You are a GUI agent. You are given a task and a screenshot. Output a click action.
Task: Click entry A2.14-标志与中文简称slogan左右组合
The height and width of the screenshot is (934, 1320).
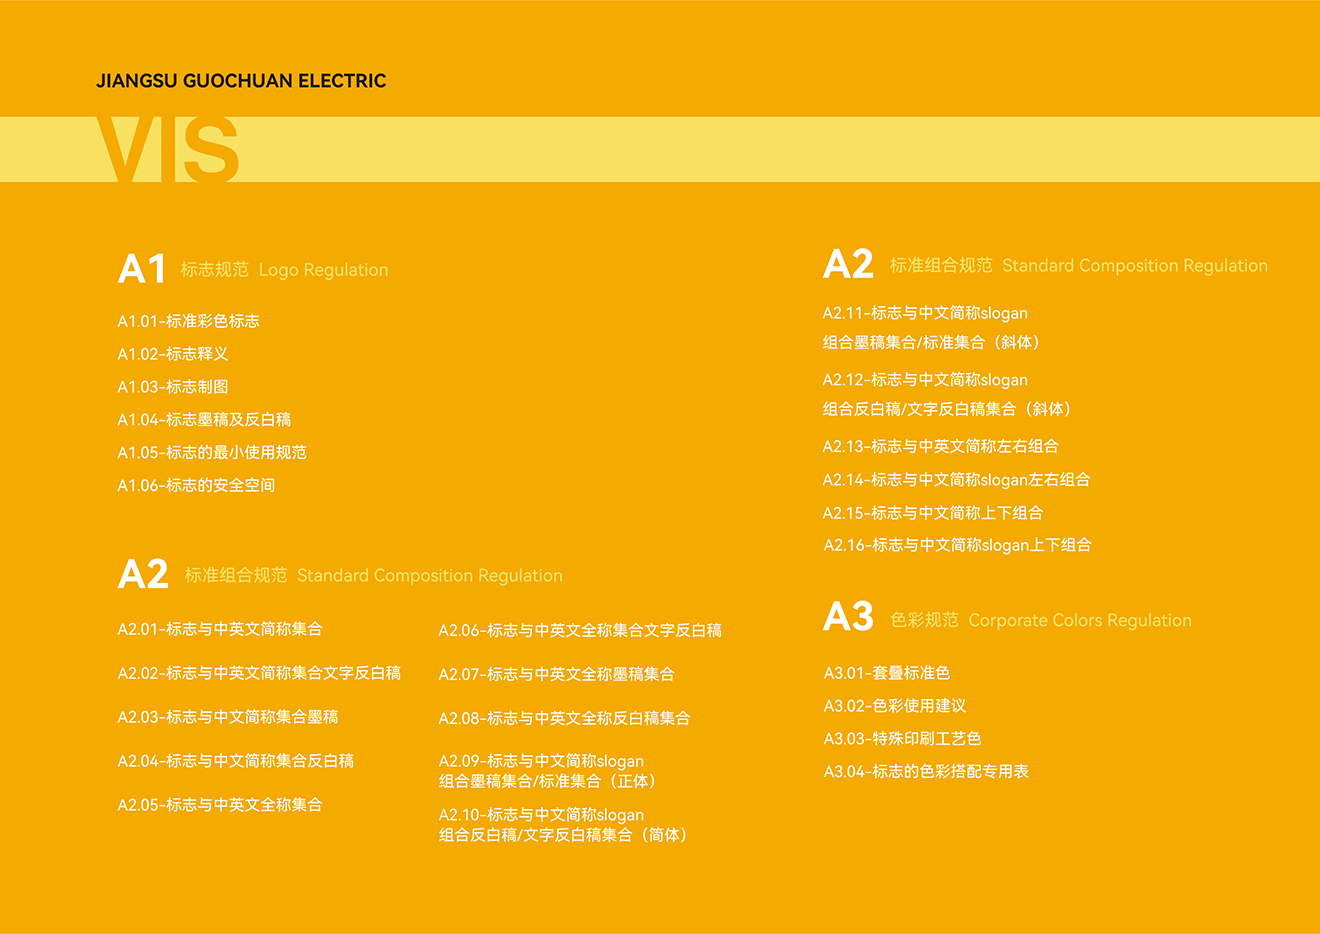coord(957,480)
